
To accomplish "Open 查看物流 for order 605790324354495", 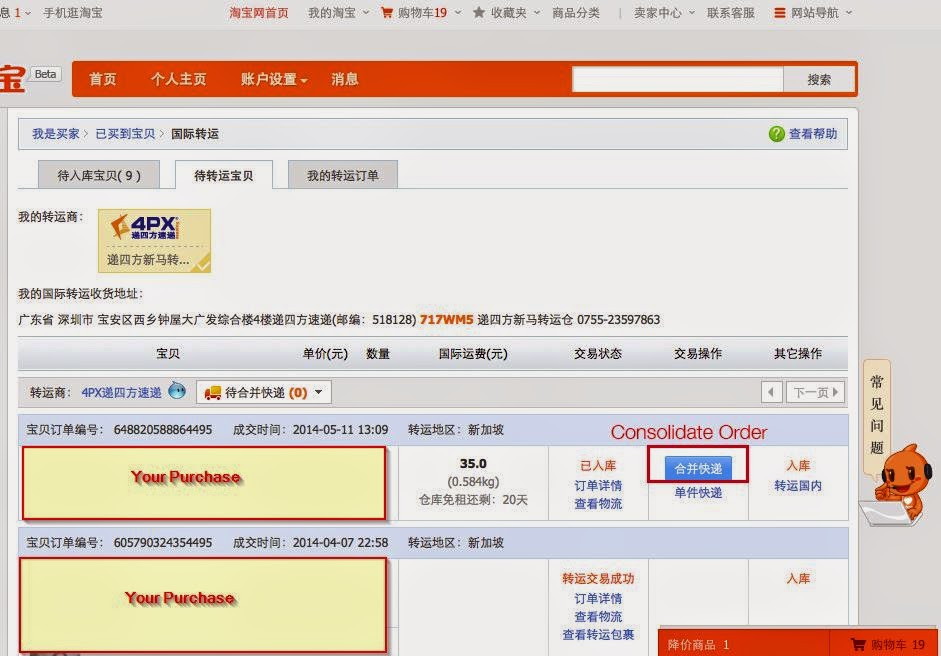I will [x=598, y=616].
